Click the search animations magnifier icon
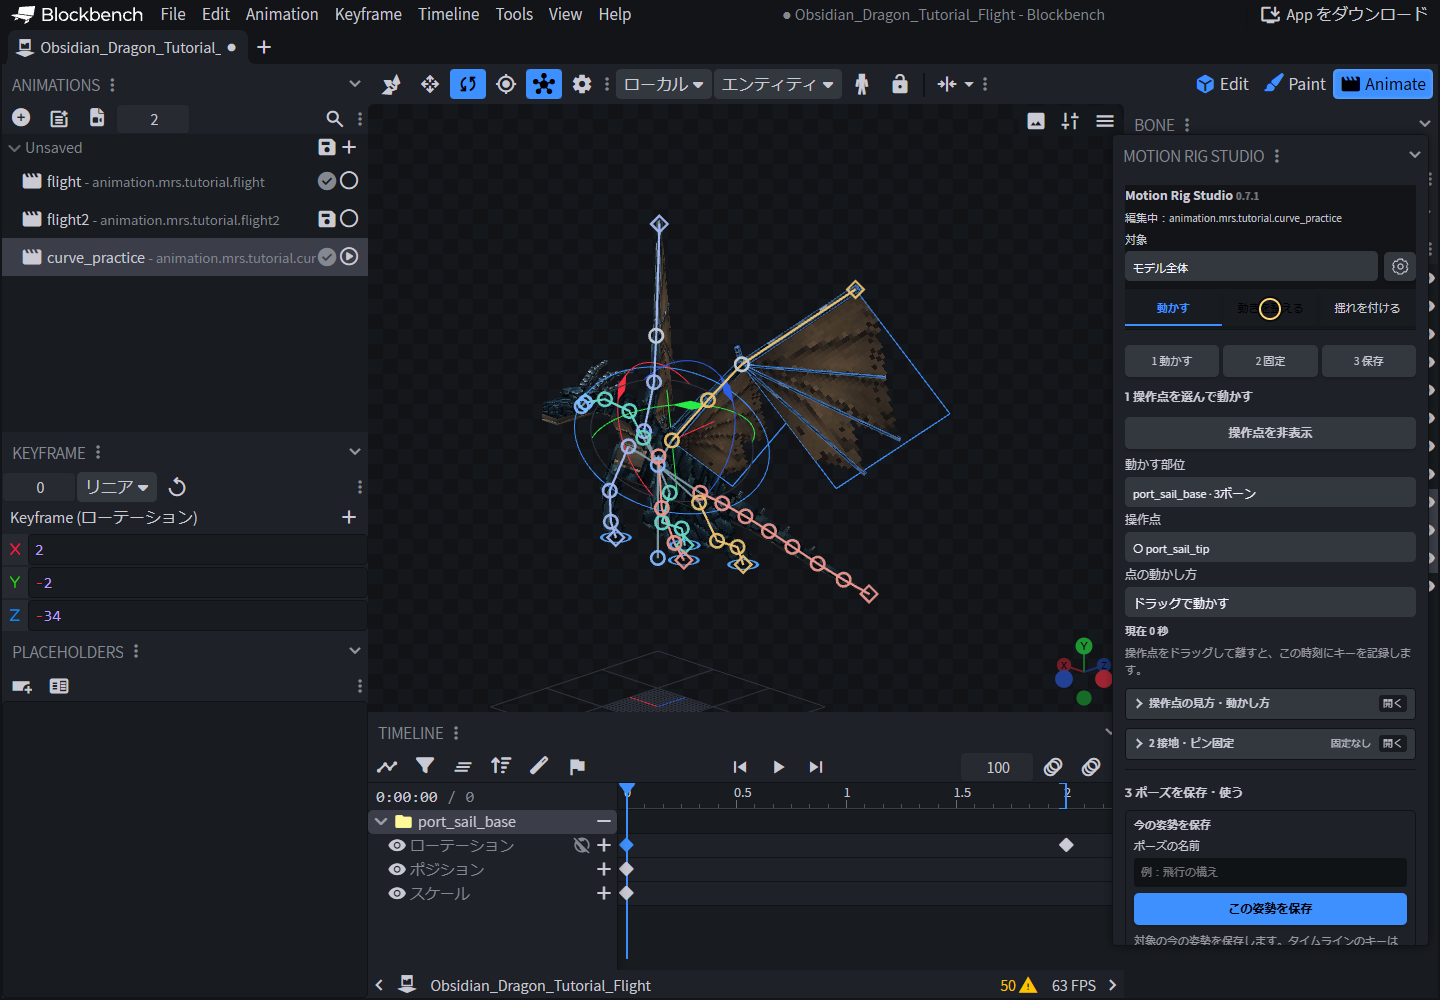1440x1000 pixels. (334, 119)
